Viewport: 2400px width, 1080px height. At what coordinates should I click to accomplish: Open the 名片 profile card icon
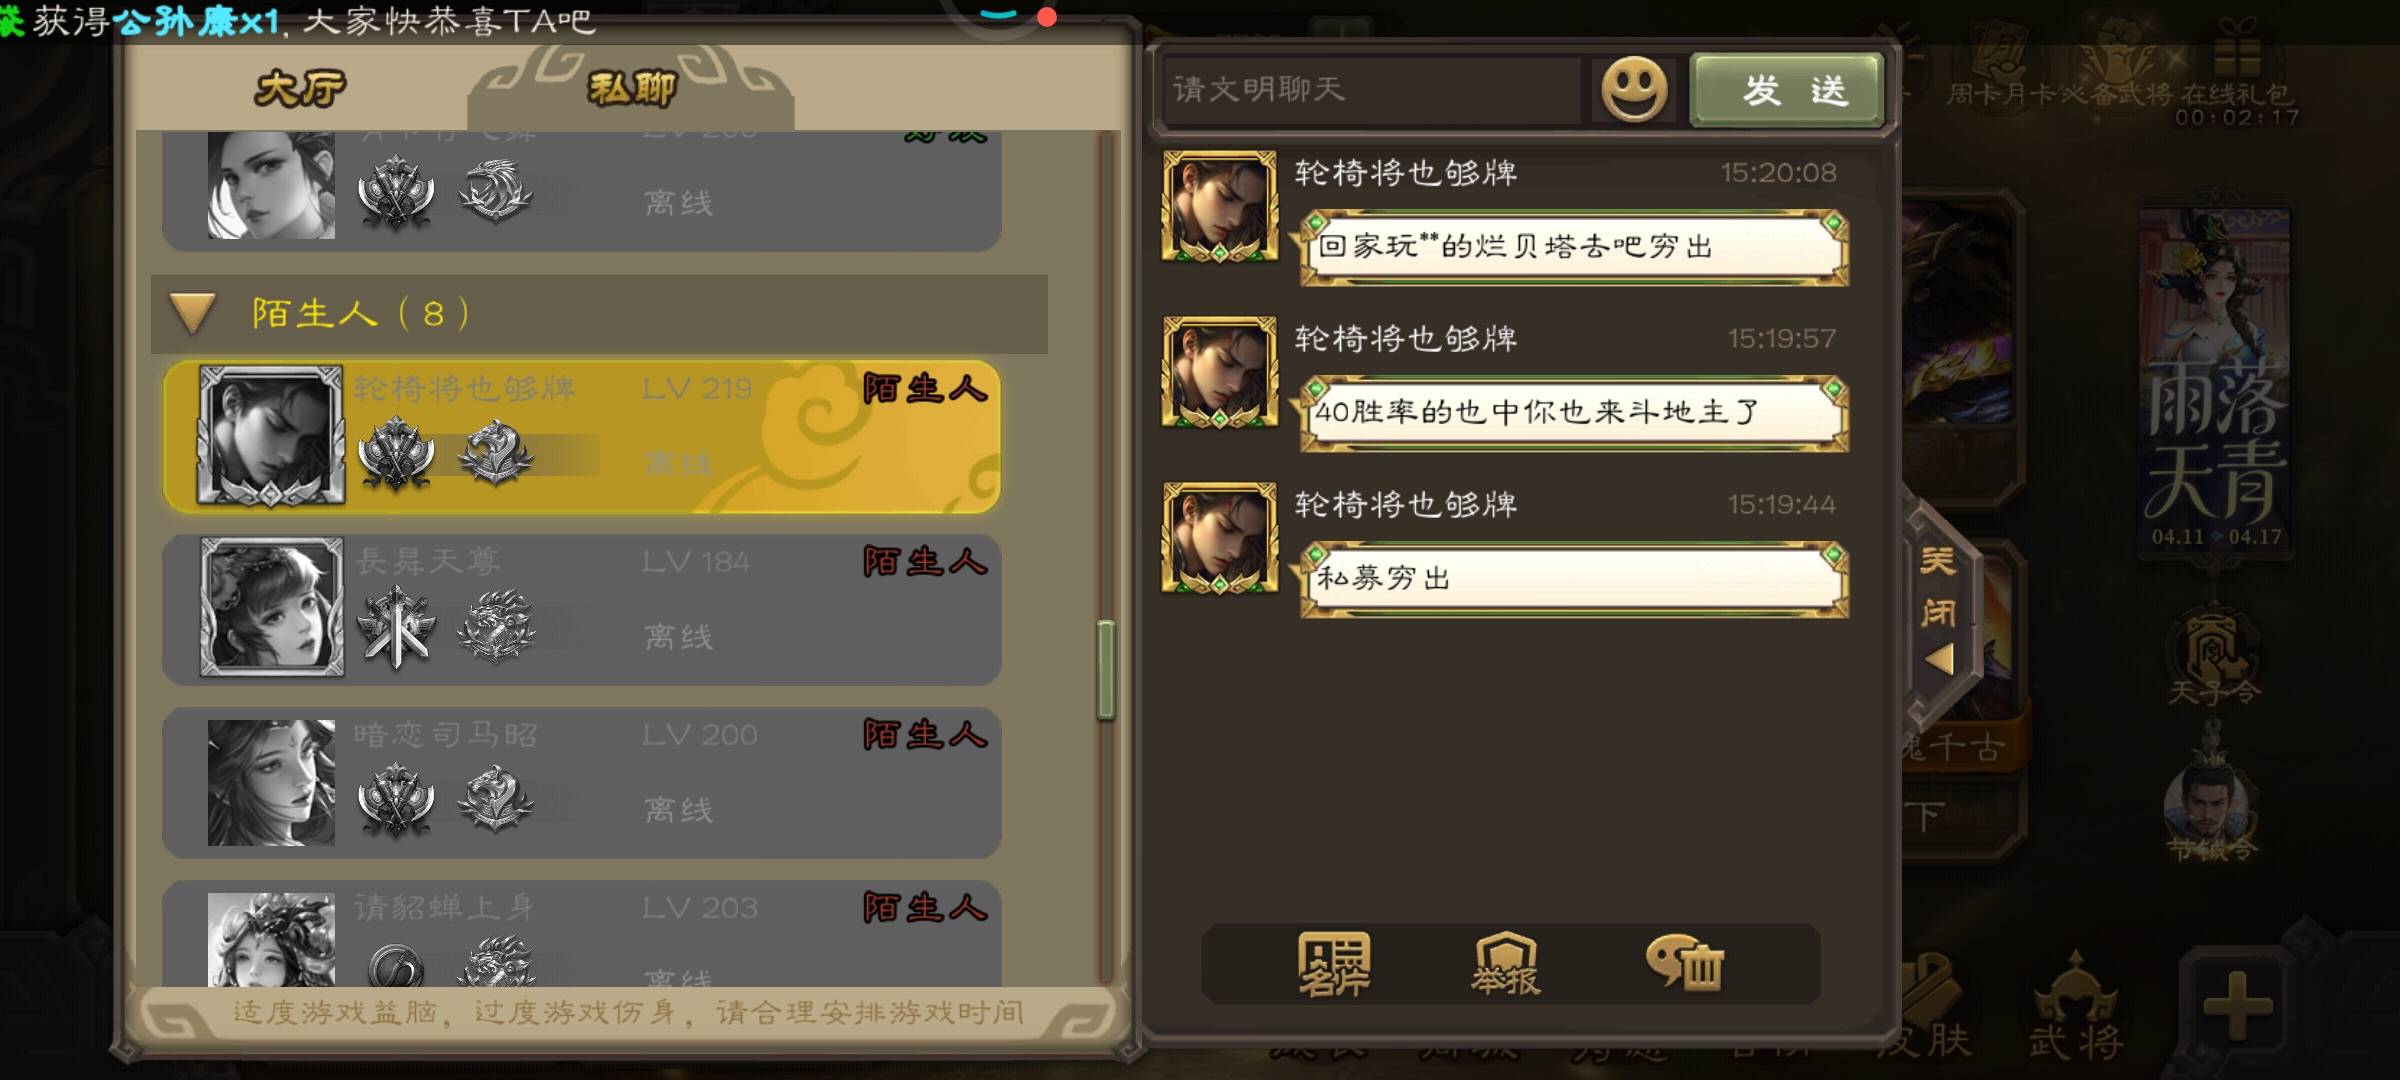[x=1334, y=964]
